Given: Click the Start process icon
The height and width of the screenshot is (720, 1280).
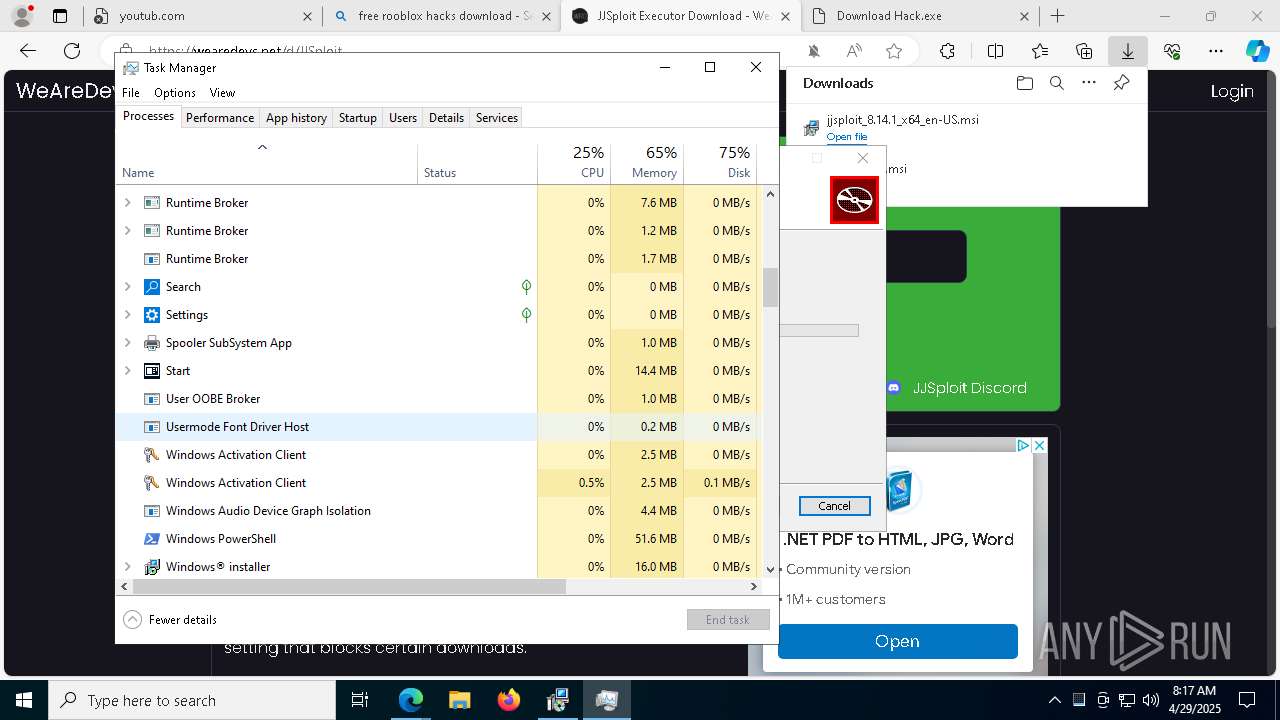Looking at the screenshot, I should click(152, 371).
